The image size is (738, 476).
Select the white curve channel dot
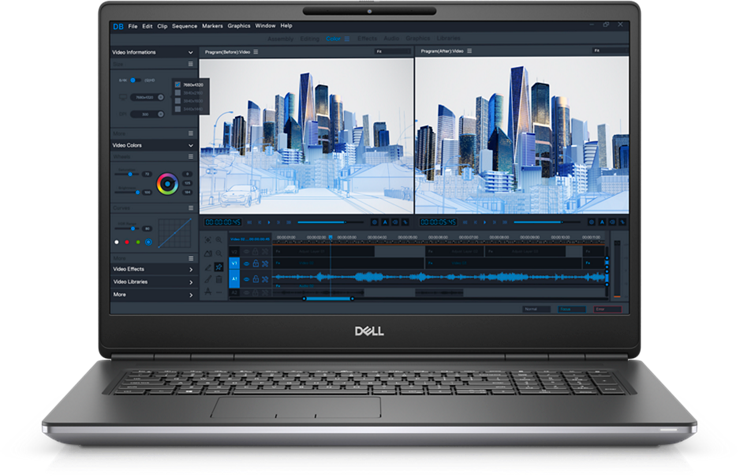(117, 242)
